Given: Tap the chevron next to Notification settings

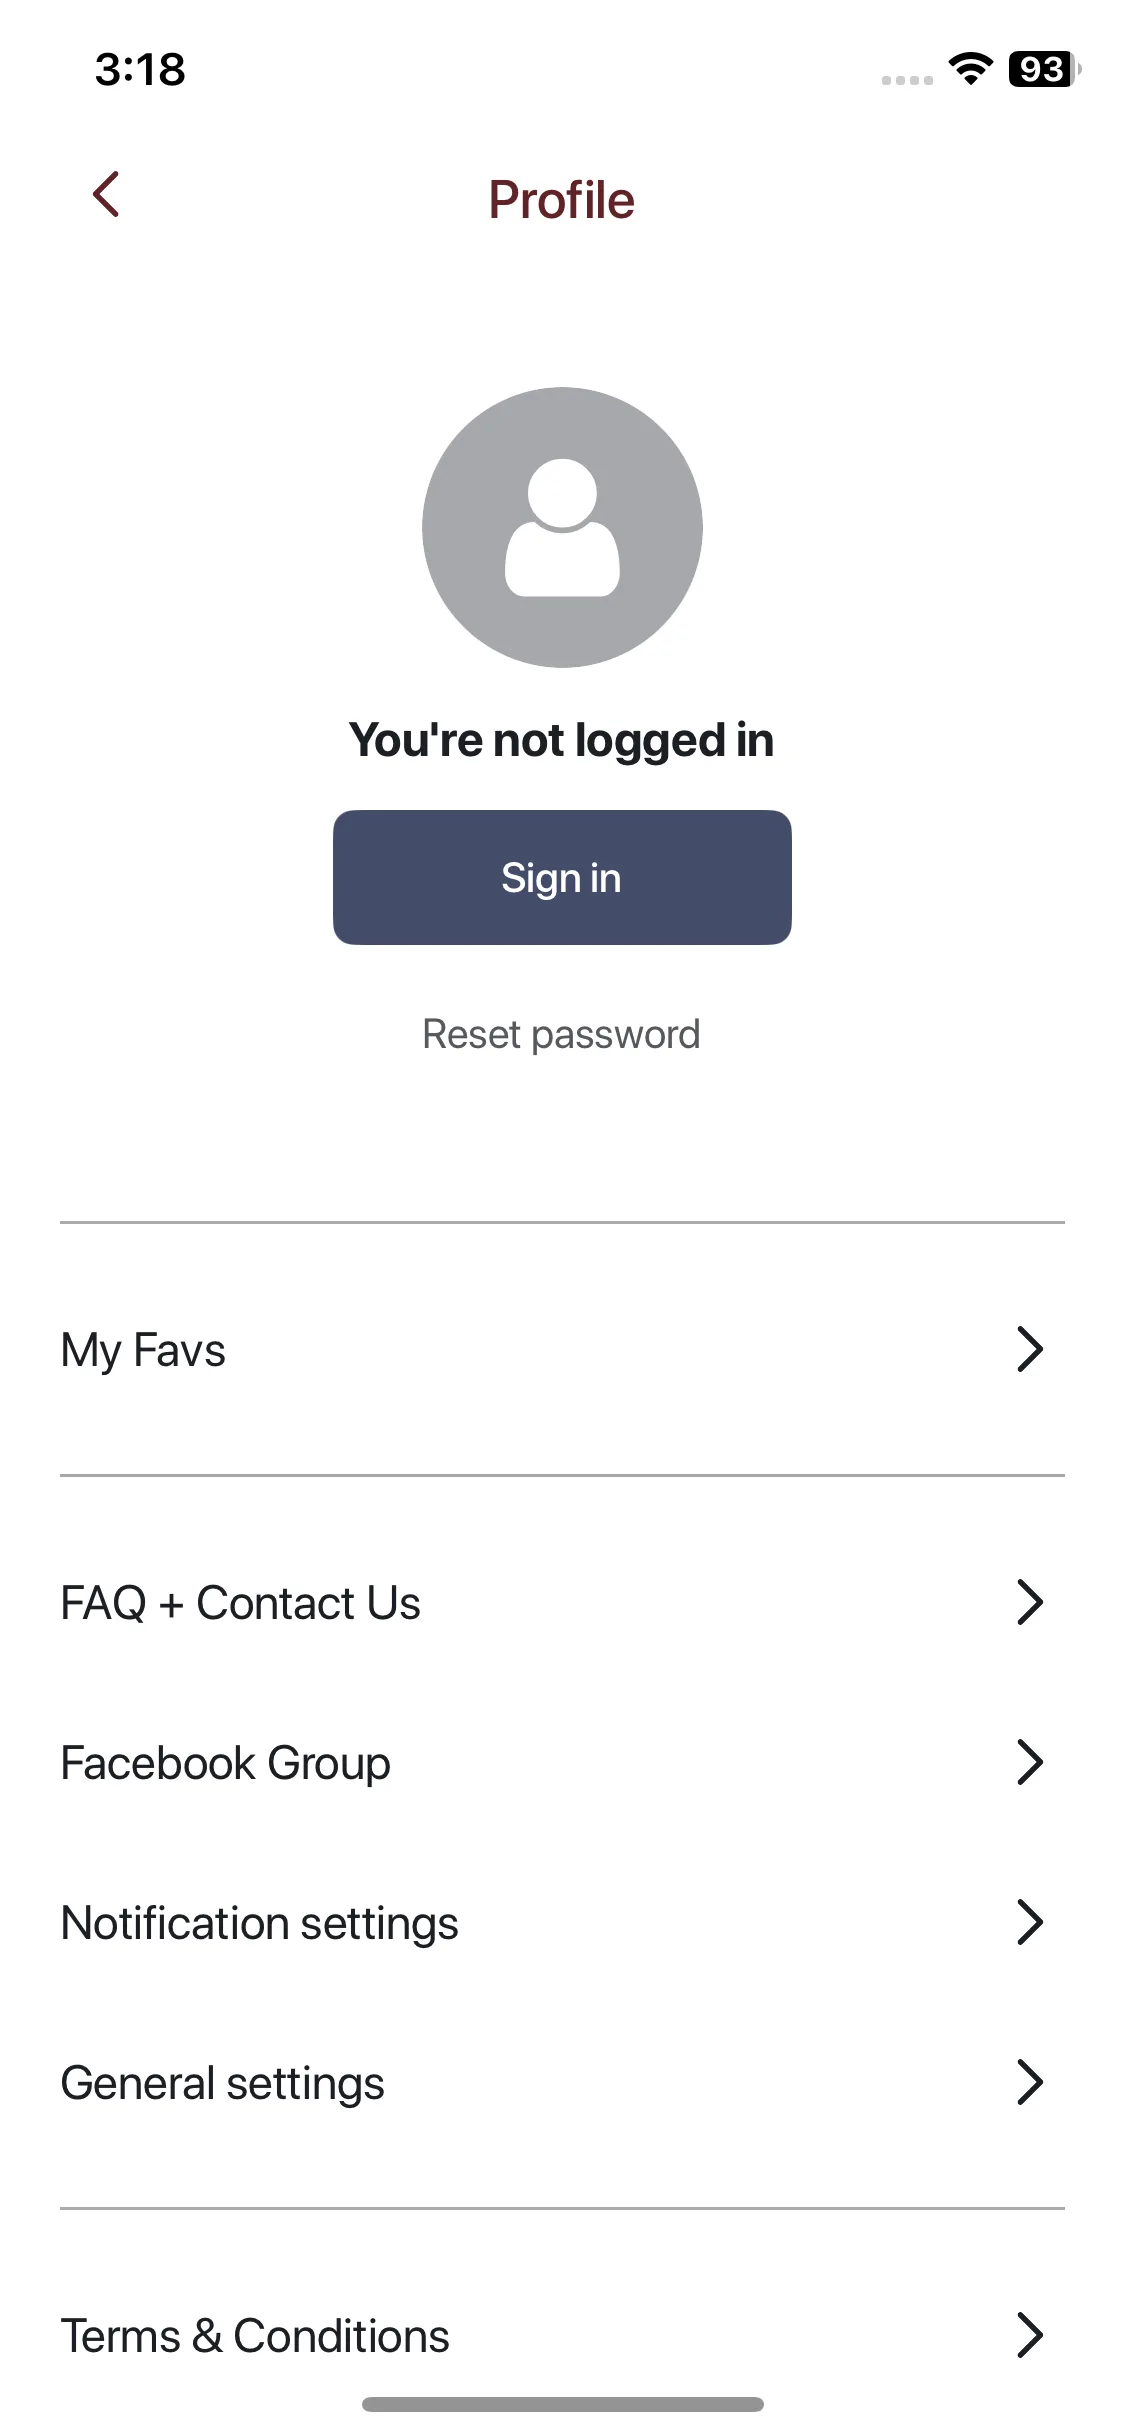Looking at the screenshot, I should (1029, 1922).
